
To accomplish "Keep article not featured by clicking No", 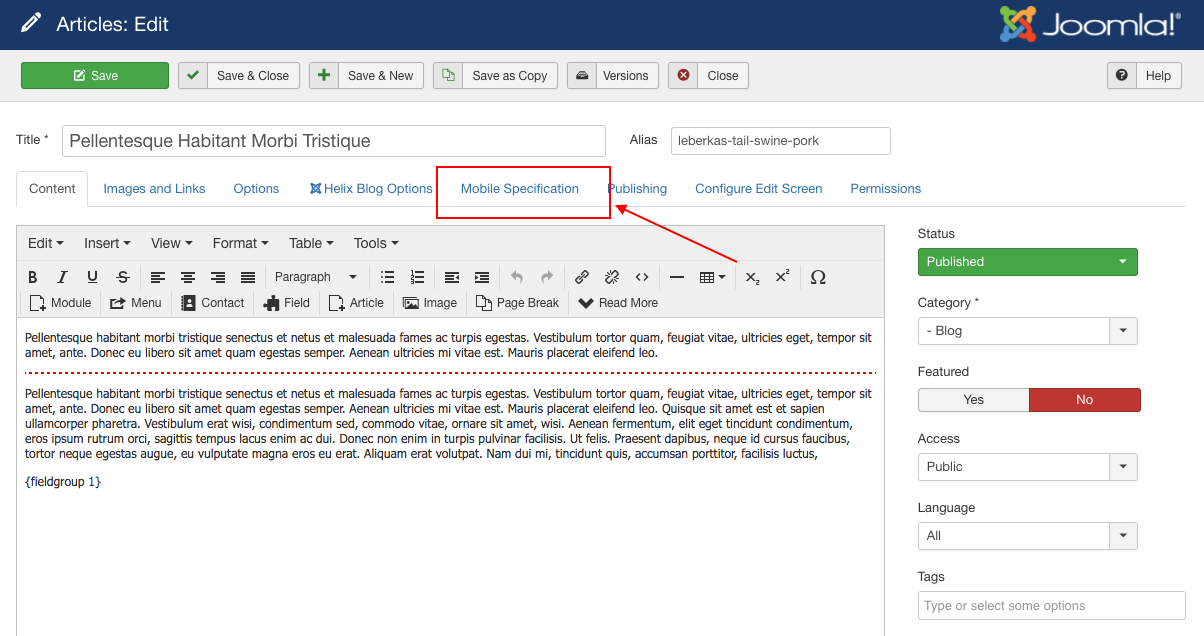I will [x=1084, y=399].
